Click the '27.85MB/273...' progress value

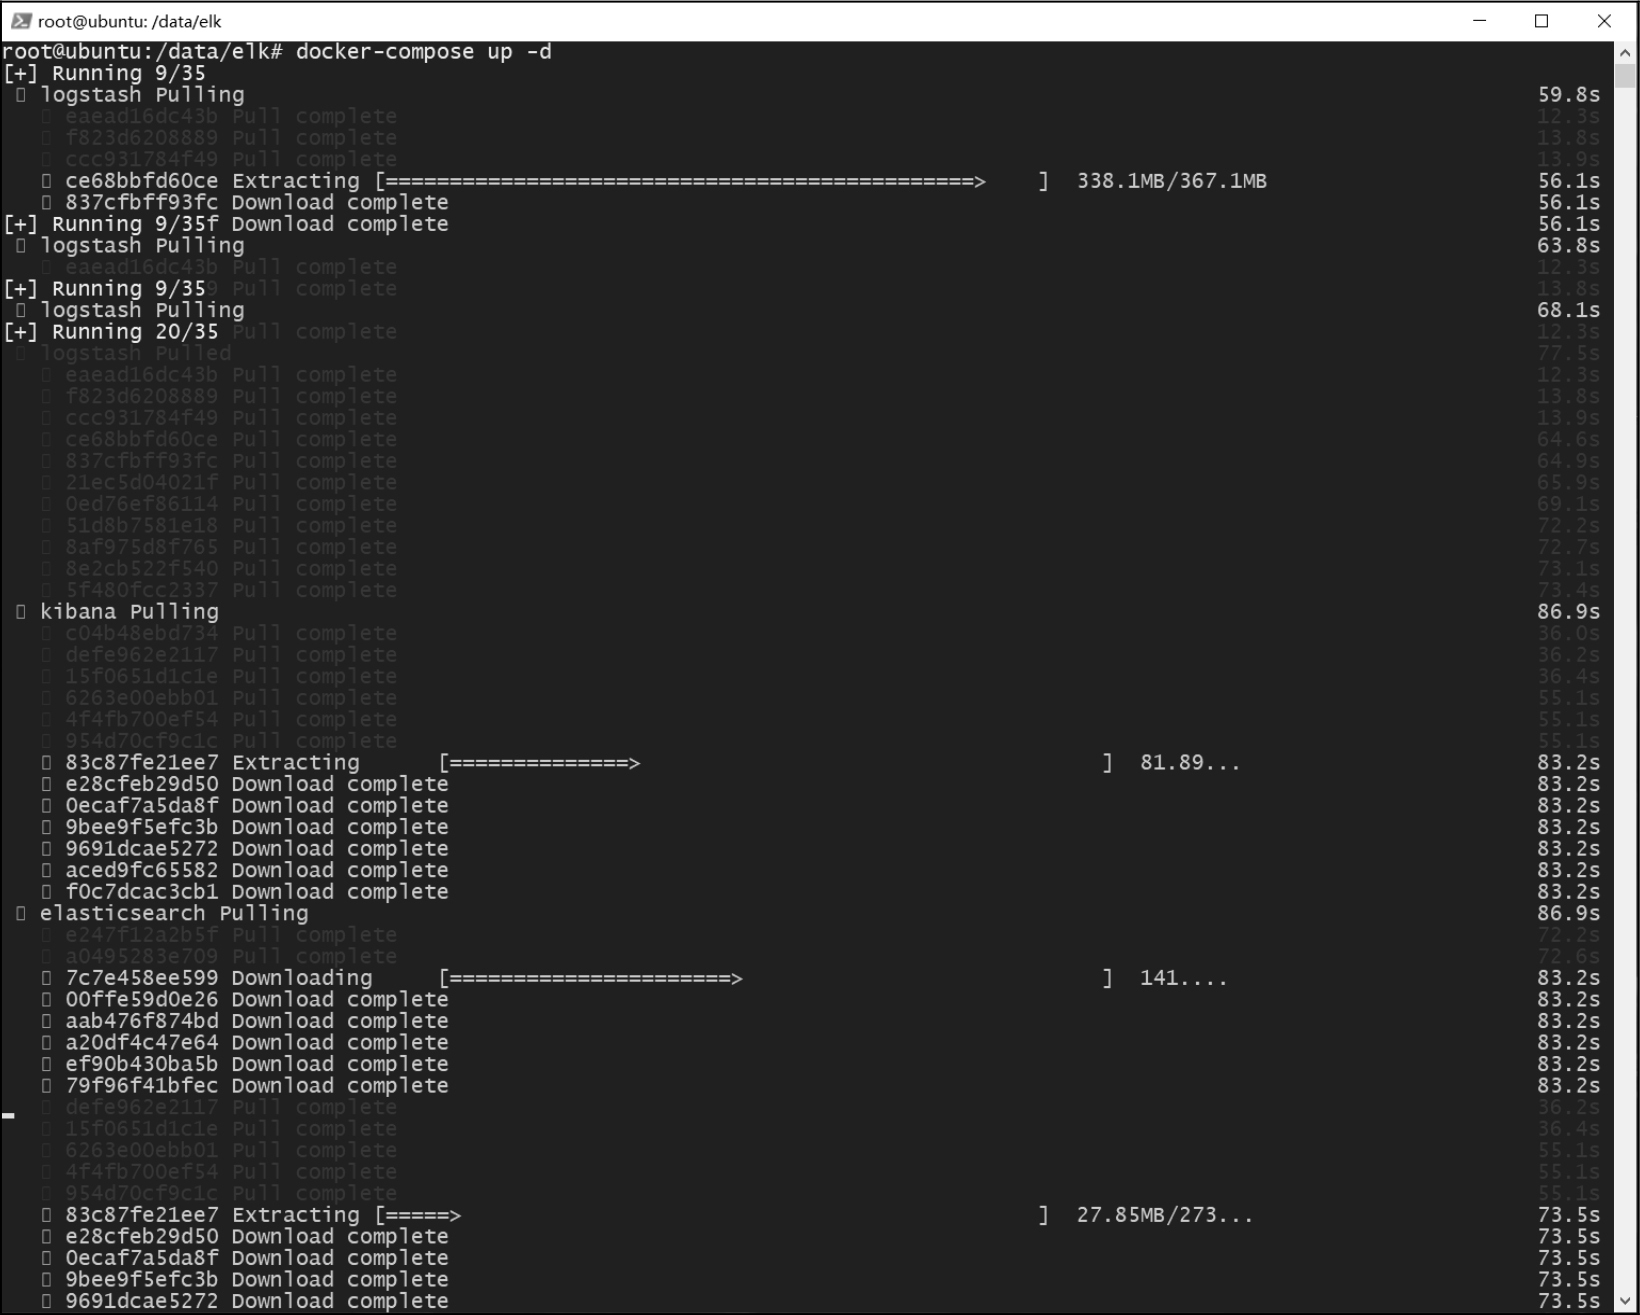point(1165,1215)
